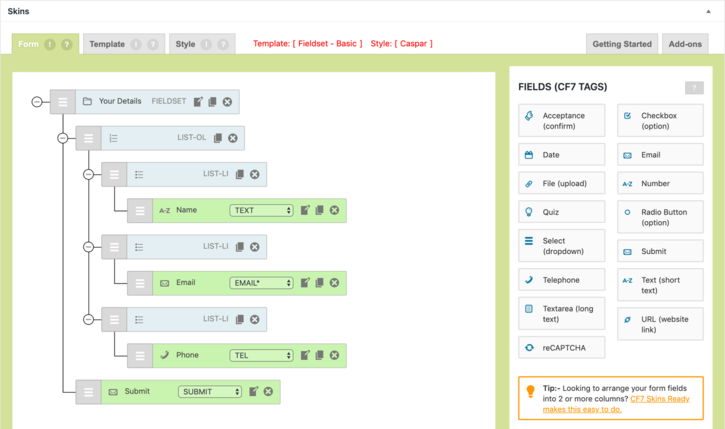The width and height of the screenshot is (725, 429).
Task: Add a Checkbox (option) field
Action: coord(660,121)
